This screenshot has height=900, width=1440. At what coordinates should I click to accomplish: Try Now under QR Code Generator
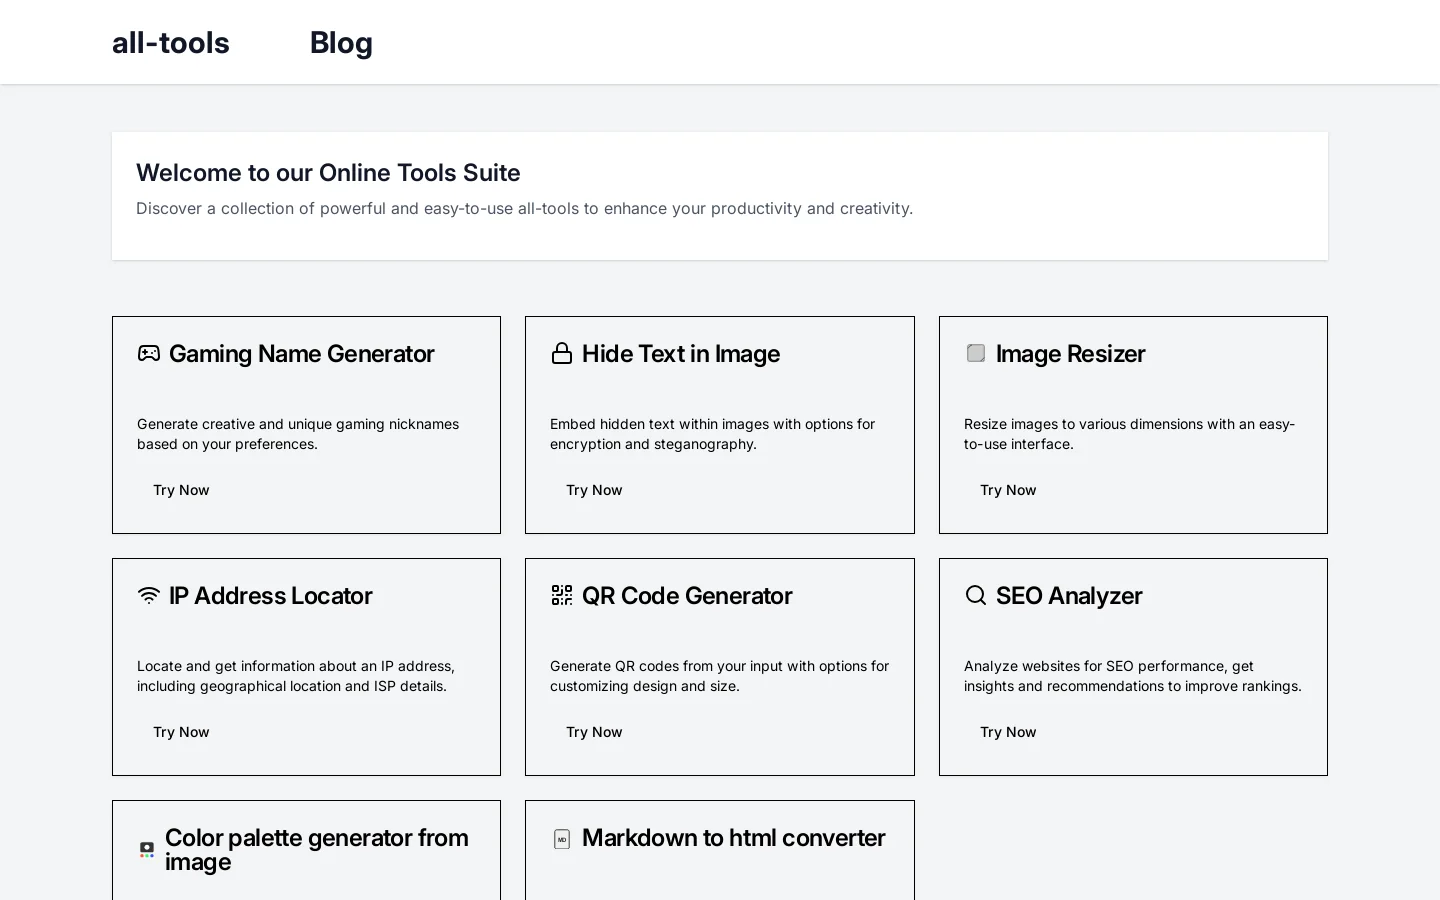pyautogui.click(x=594, y=732)
